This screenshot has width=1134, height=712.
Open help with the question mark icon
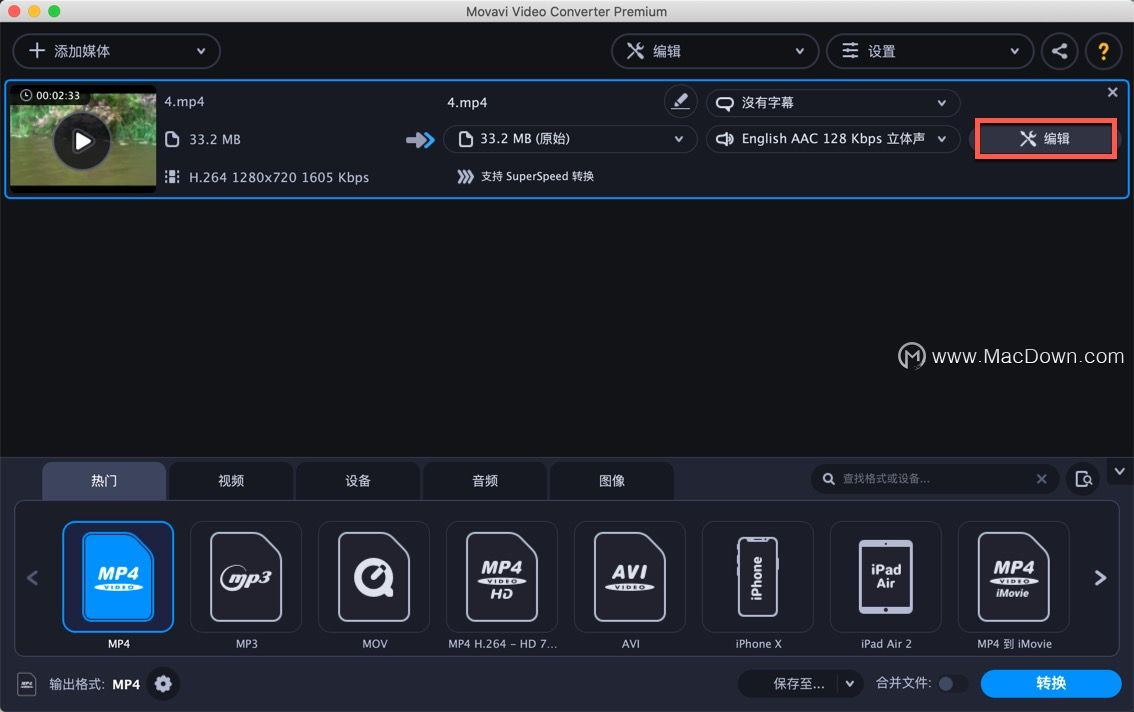pos(1104,51)
